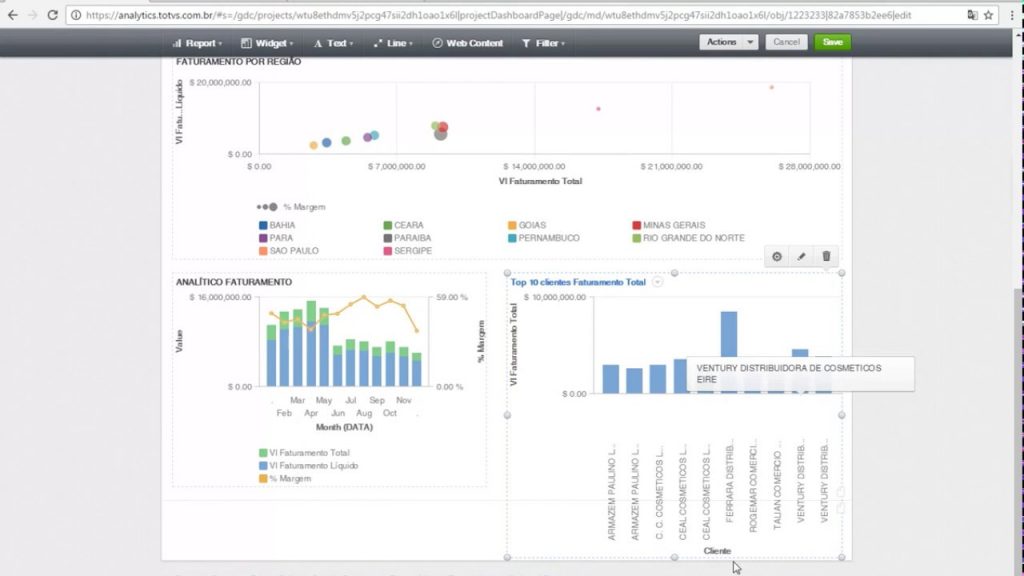Click the GOIAS color swatch in the legend

coord(512,225)
